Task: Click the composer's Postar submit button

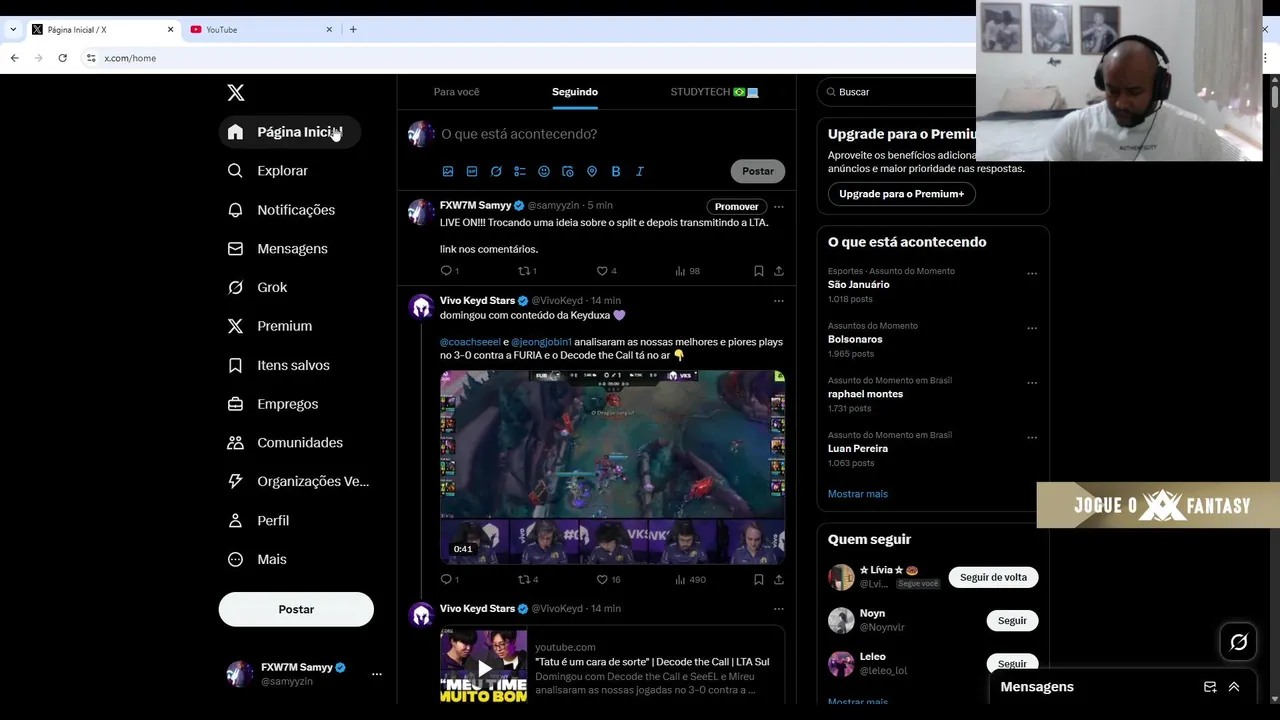Action: pos(758,171)
